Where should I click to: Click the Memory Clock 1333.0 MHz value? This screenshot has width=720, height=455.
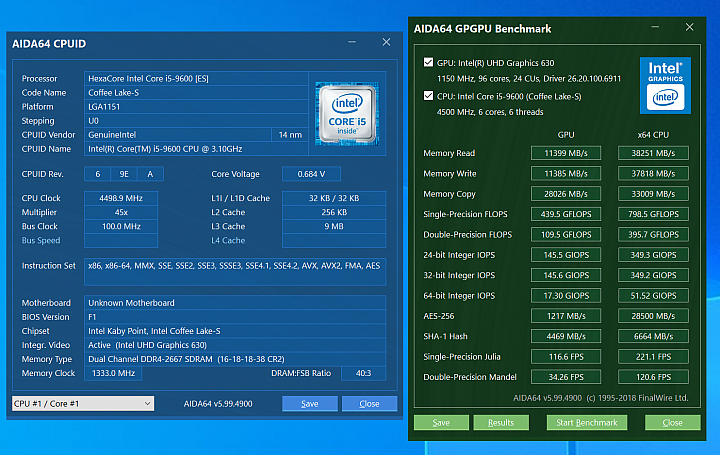113,373
